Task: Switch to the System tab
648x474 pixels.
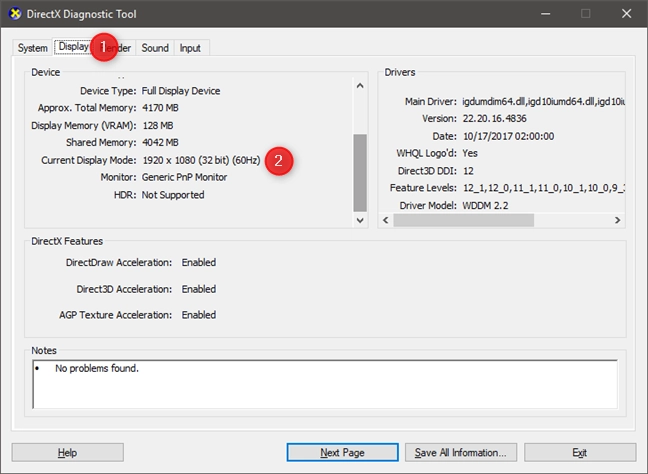Action: tap(32, 48)
